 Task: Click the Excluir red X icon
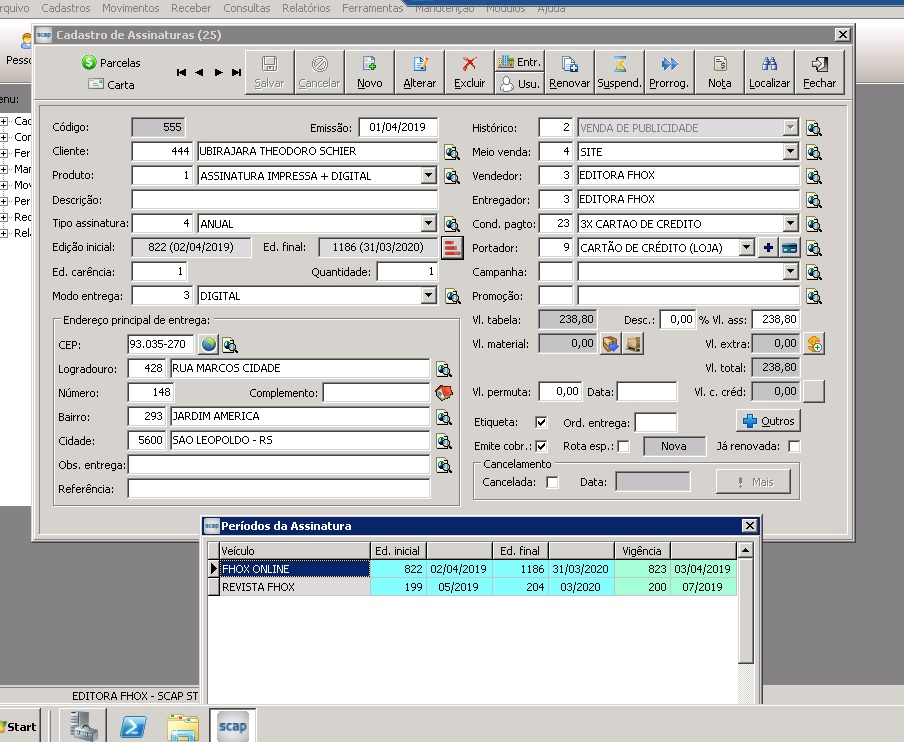pos(469,63)
